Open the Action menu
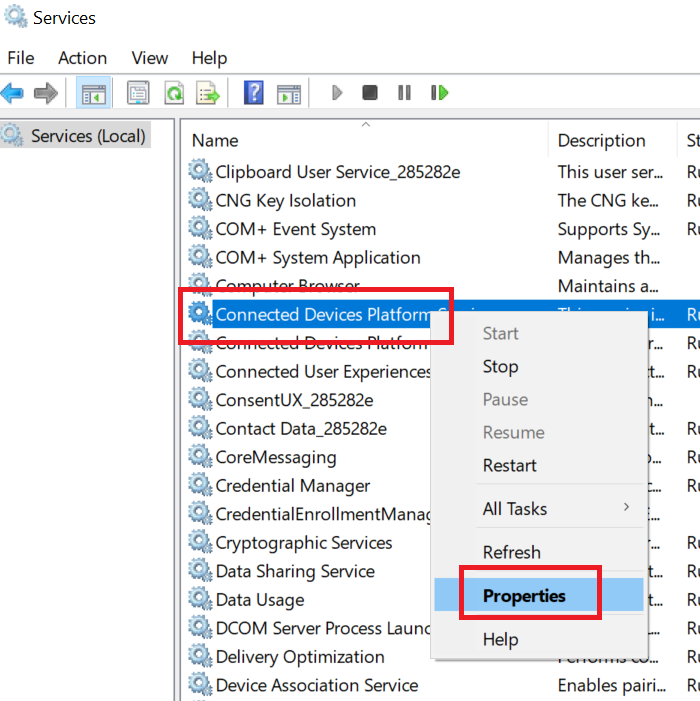This screenshot has width=700, height=701. click(82, 58)
